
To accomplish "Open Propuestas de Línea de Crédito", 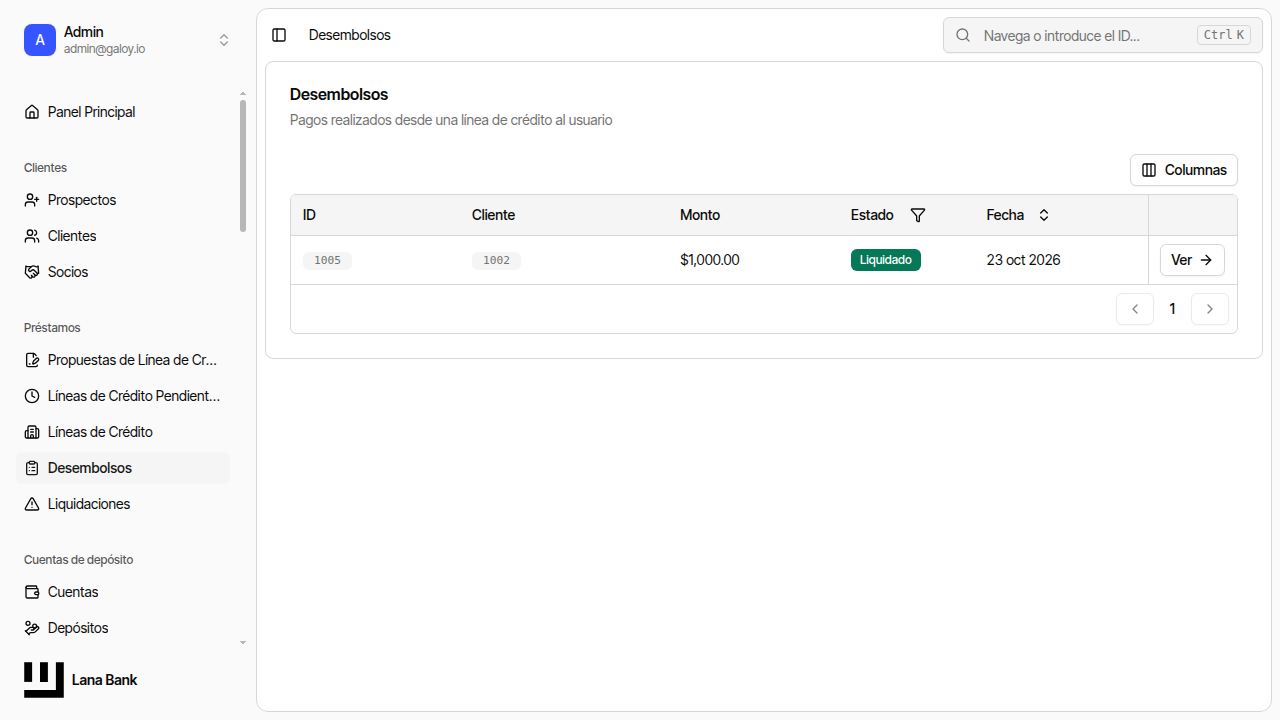I will [123, 360].
